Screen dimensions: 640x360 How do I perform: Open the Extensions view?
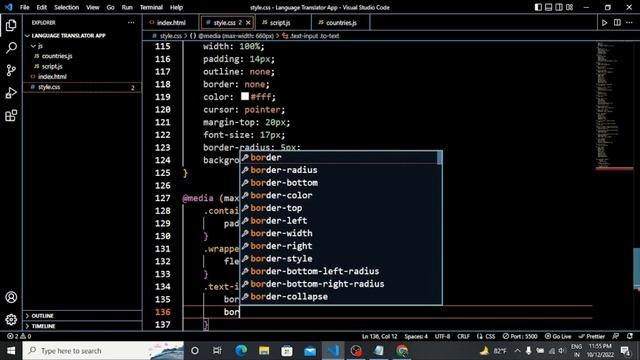coord(11,116)
